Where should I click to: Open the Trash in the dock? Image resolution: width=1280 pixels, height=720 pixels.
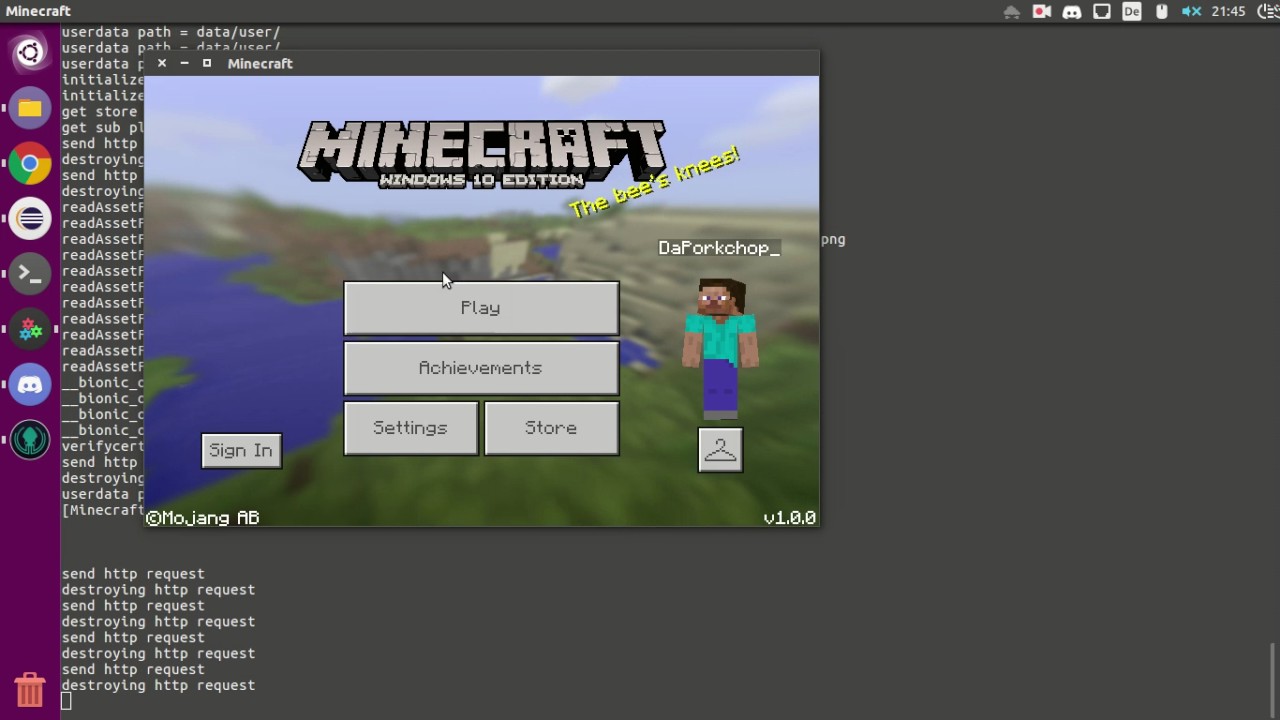point(30,689)
